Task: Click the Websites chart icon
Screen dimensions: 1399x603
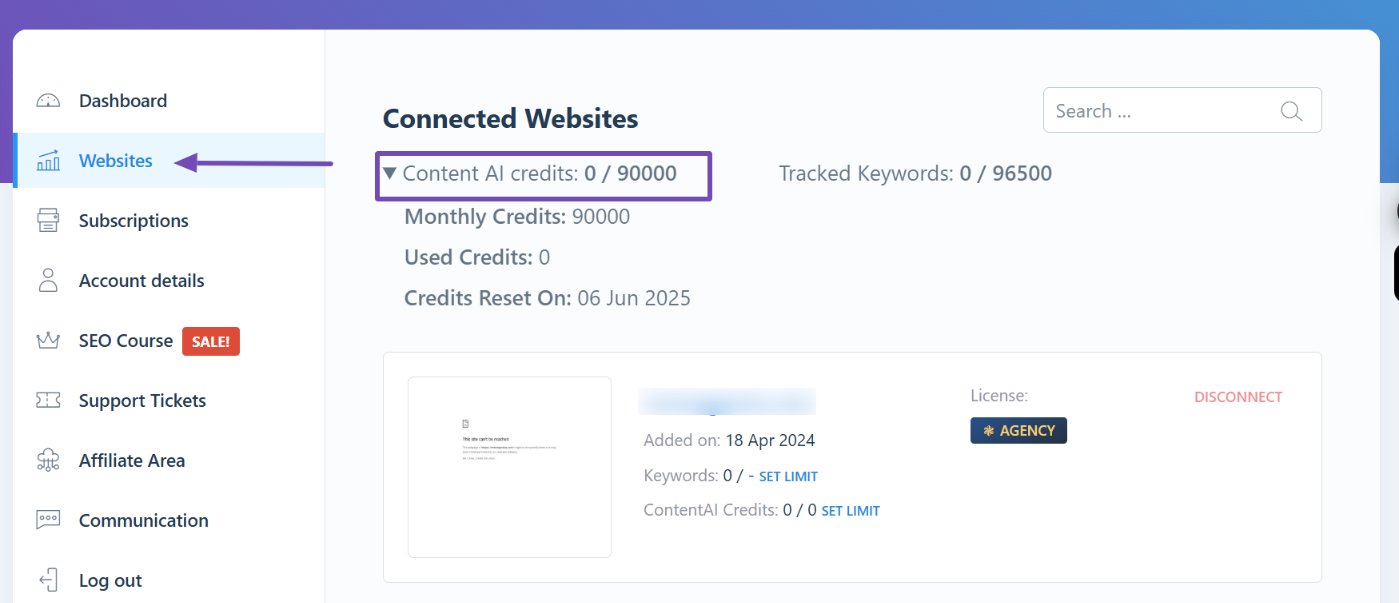Action: pos(48,161)
